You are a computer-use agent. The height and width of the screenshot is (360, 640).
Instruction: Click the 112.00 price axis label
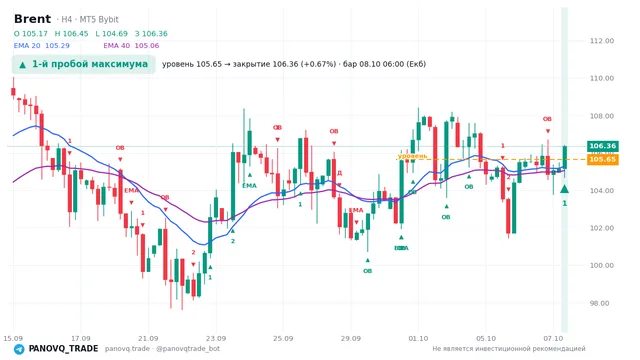602,41
